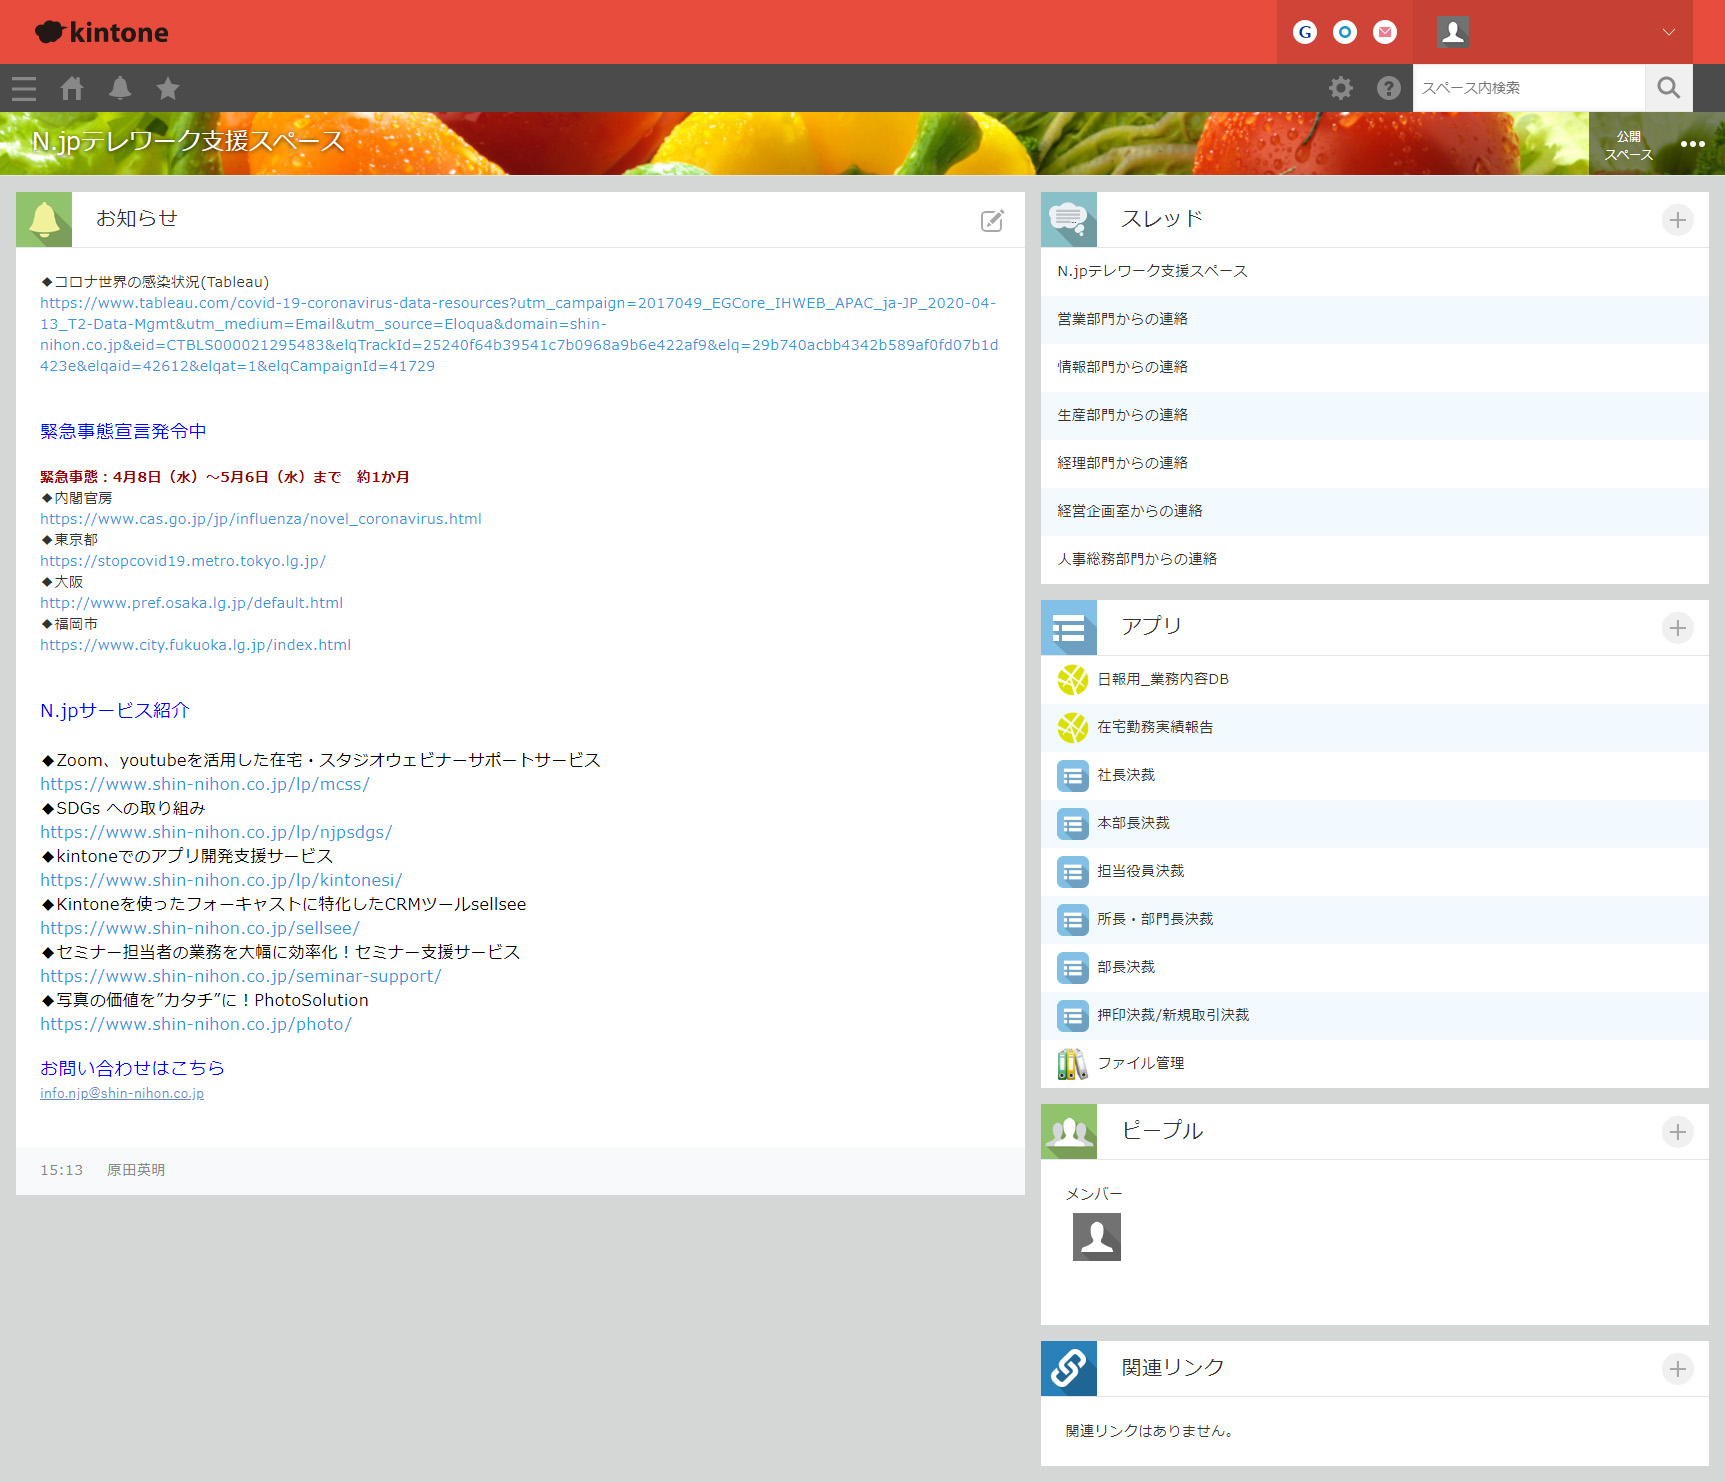This screenshot has height=1482, width=1725.
Task: Open the Tableau covid-19 data resources link
Action: (x=519, y=334)
